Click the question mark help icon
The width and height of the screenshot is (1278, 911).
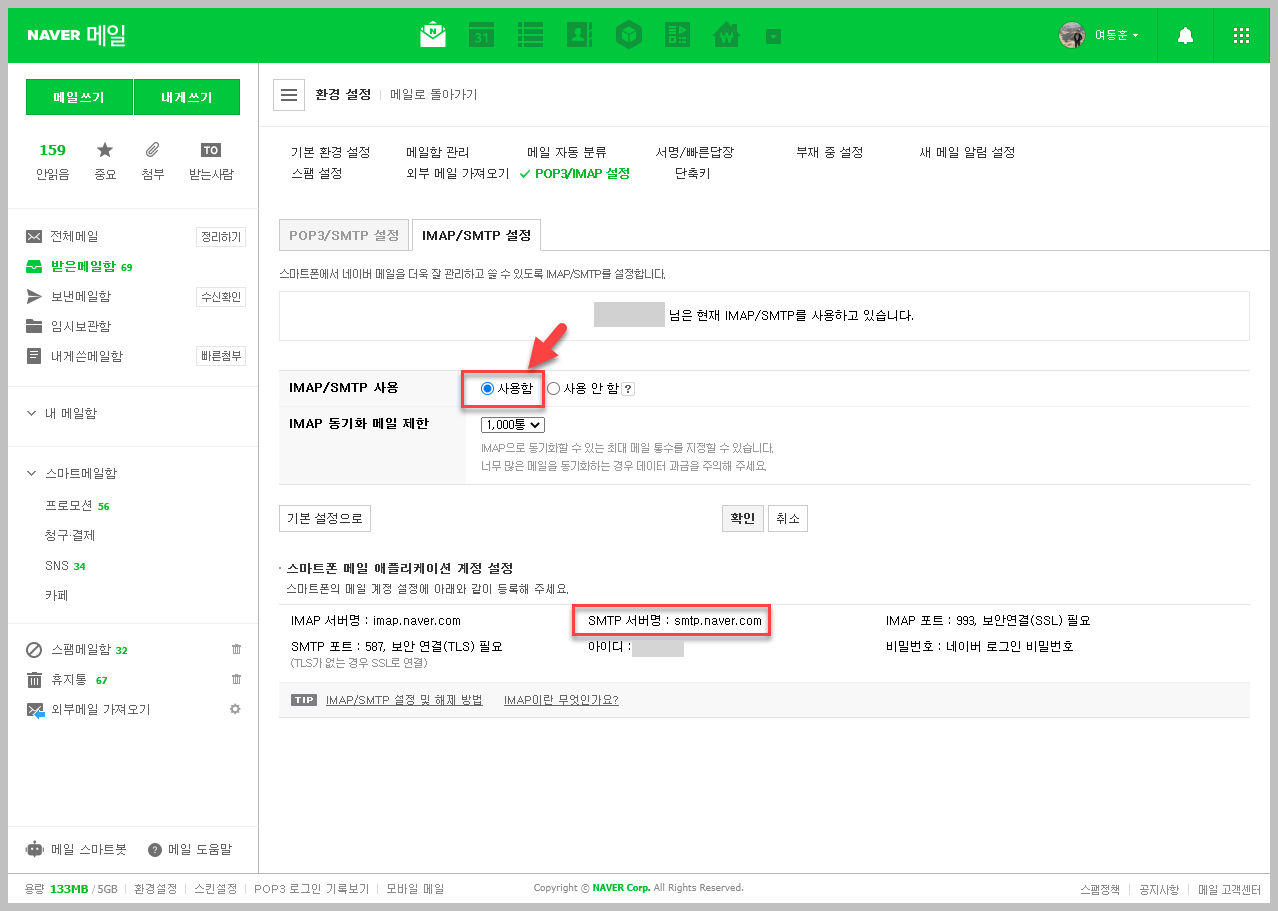628,389
